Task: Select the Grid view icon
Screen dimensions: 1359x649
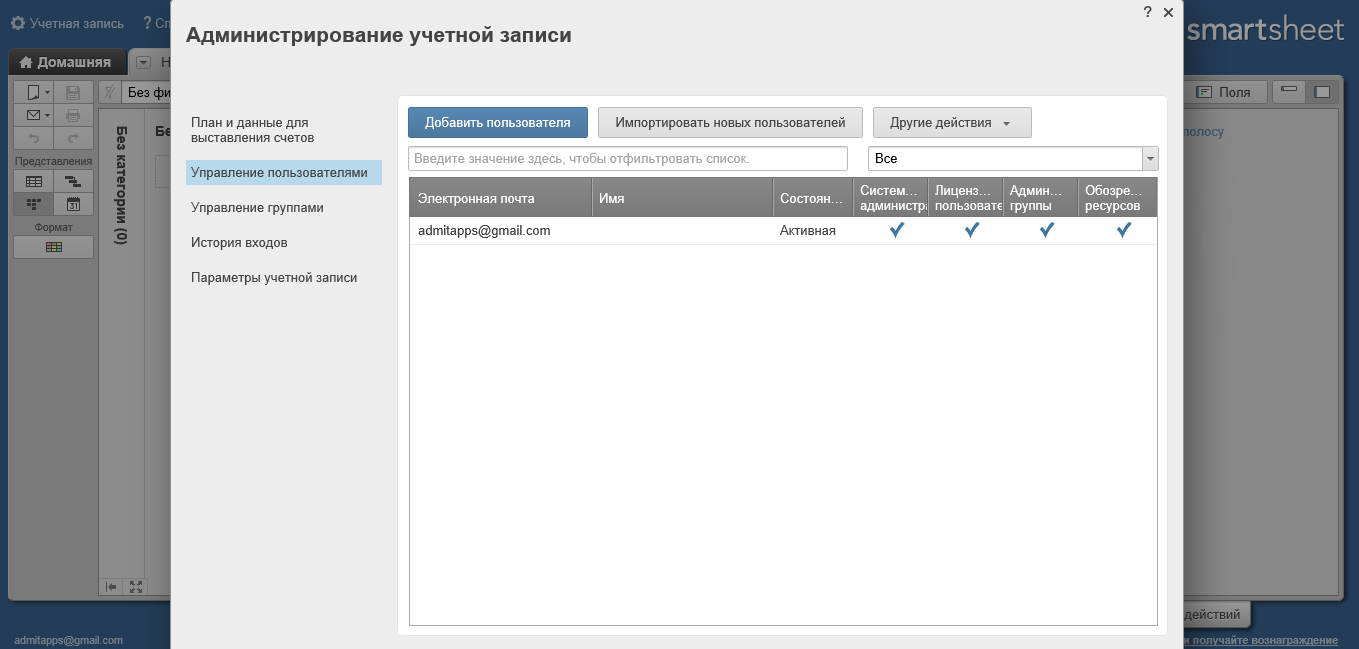Action: 34,181
